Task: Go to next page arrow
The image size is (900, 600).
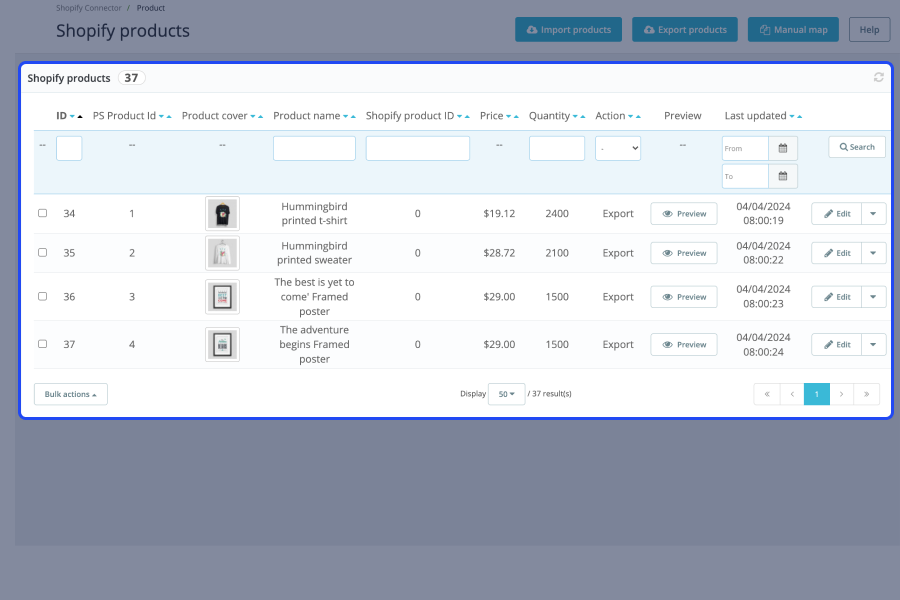Action: [x=841, y=394]
